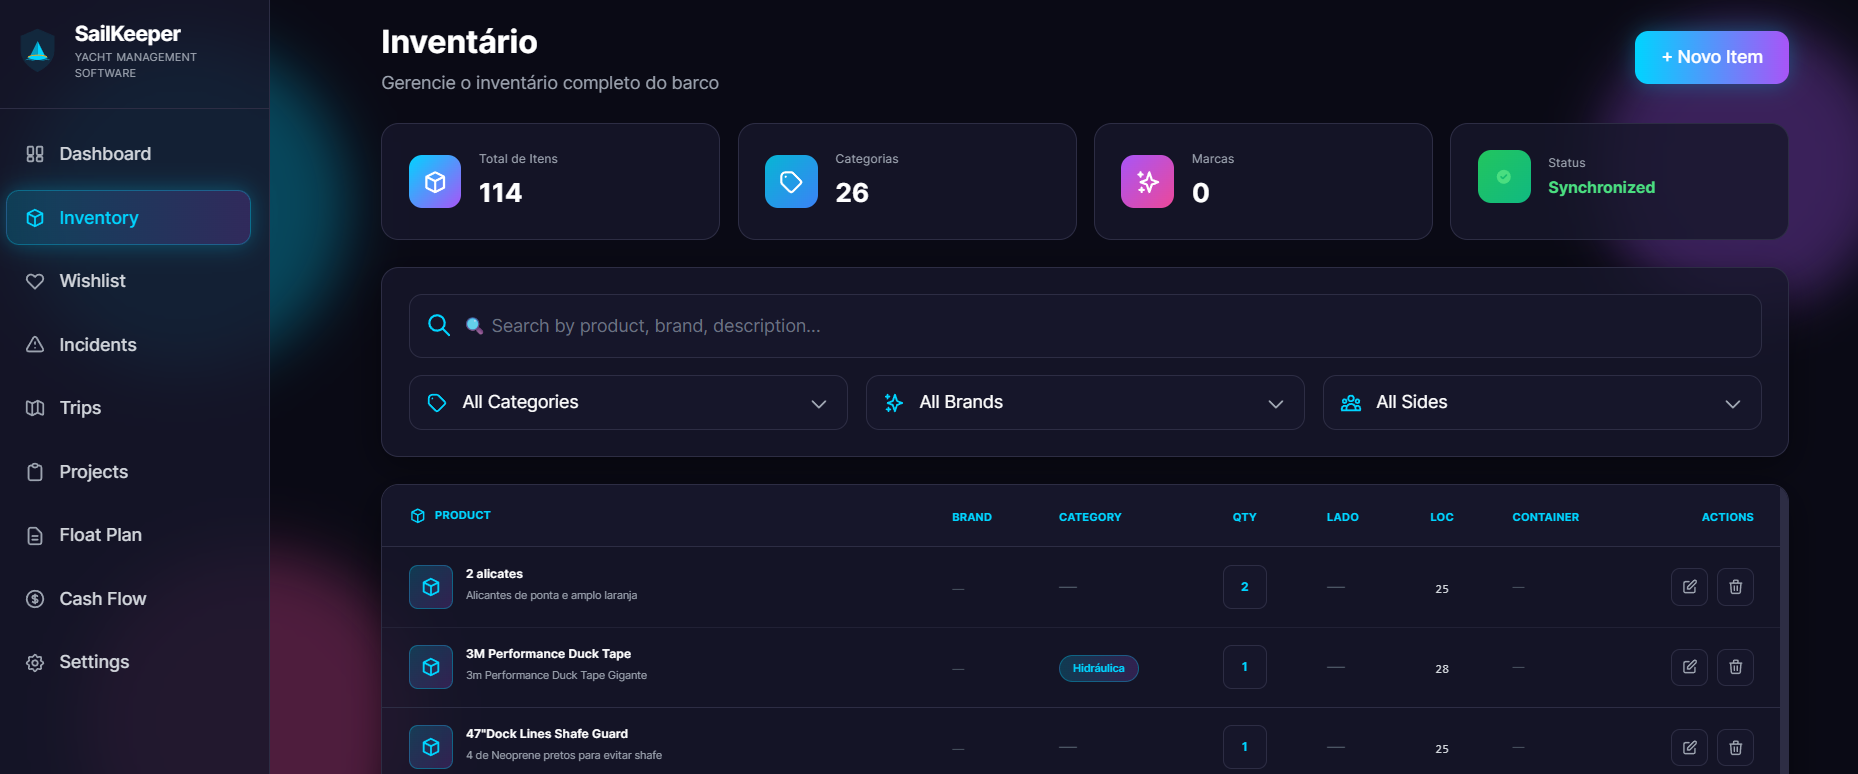Click the edit icon for 2 alicates

(x=1689, y=587)
